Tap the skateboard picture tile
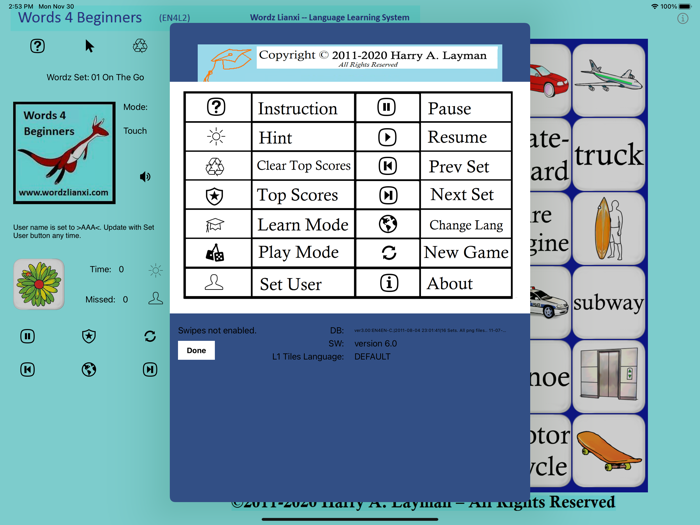Viewport: 700px width, 525px height. click(x=608, y=451)
